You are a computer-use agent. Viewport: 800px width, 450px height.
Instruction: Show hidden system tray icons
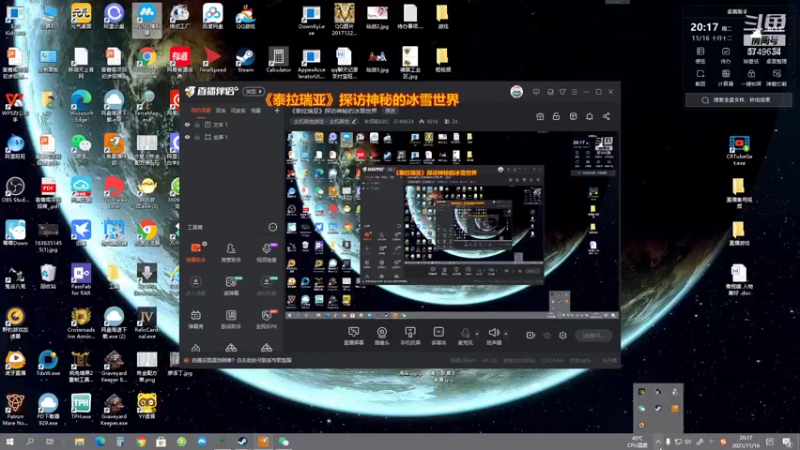(x=658, y=441)
